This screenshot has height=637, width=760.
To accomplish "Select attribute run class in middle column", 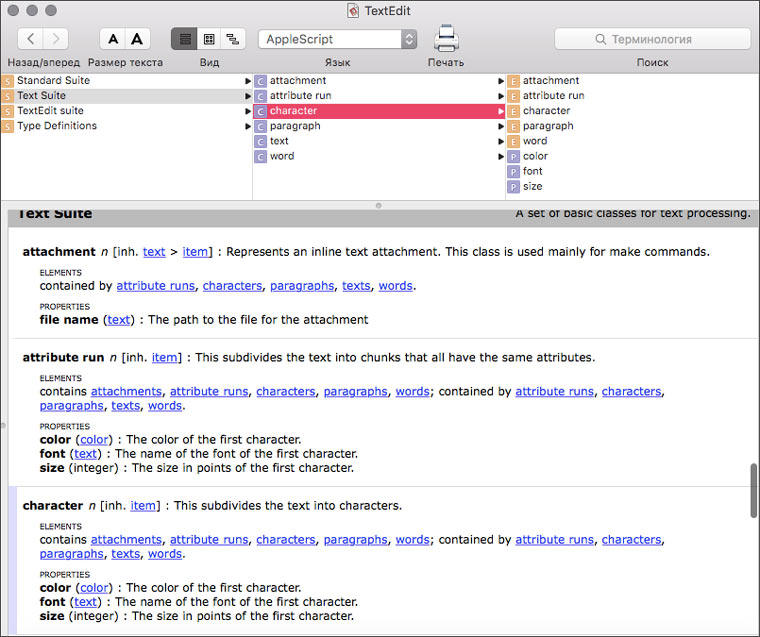I will [x=379, y=96].
